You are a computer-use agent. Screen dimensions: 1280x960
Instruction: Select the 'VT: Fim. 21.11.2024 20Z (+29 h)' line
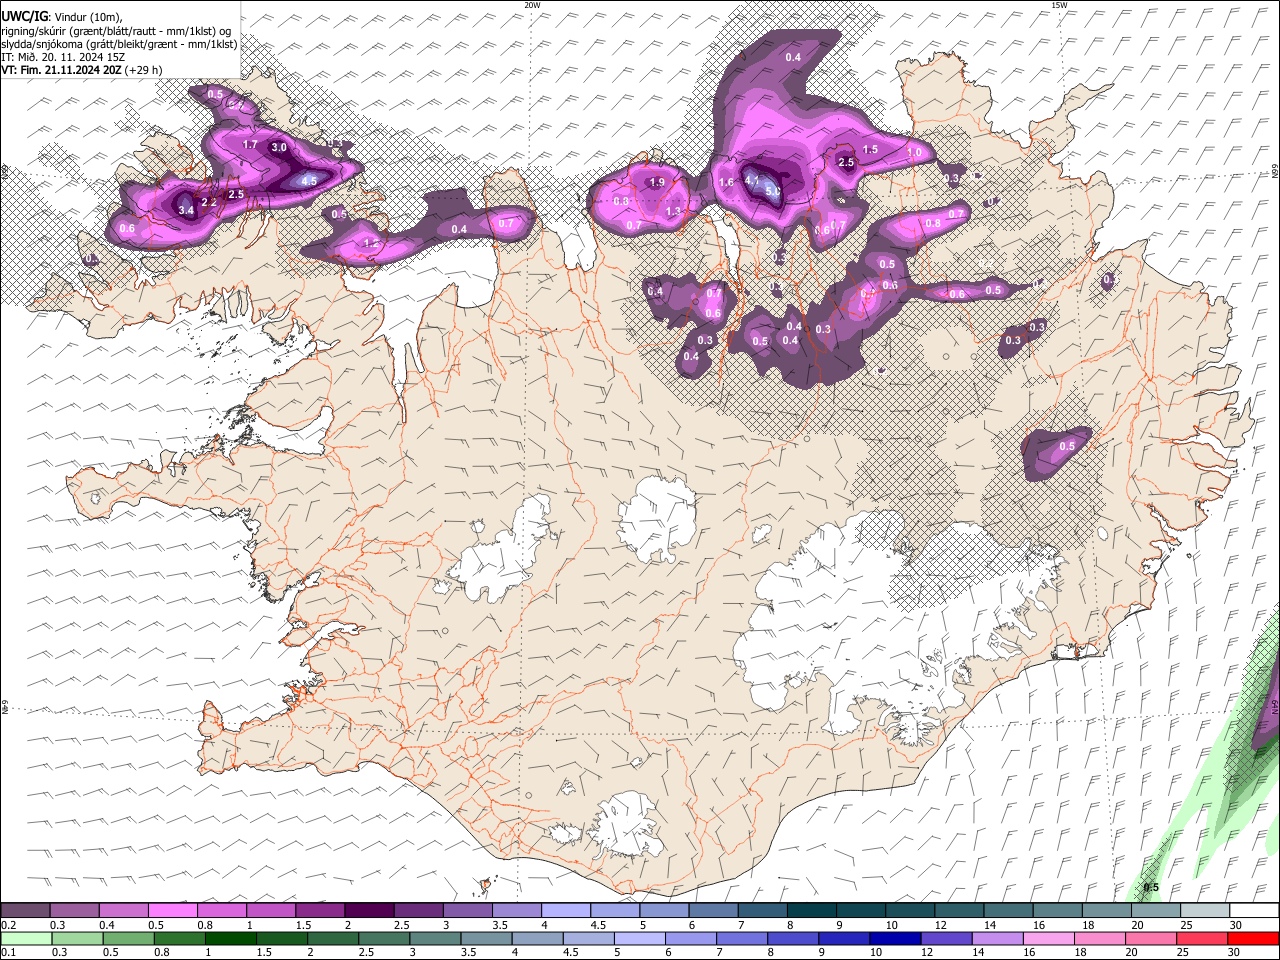[81, 70]
